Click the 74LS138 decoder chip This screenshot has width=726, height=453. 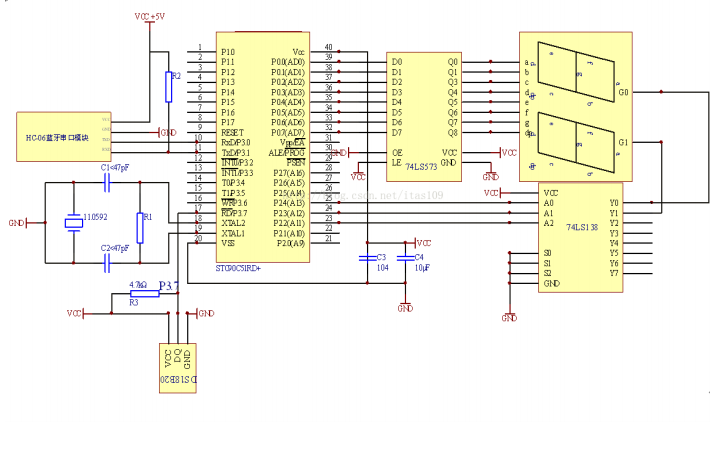580,238
